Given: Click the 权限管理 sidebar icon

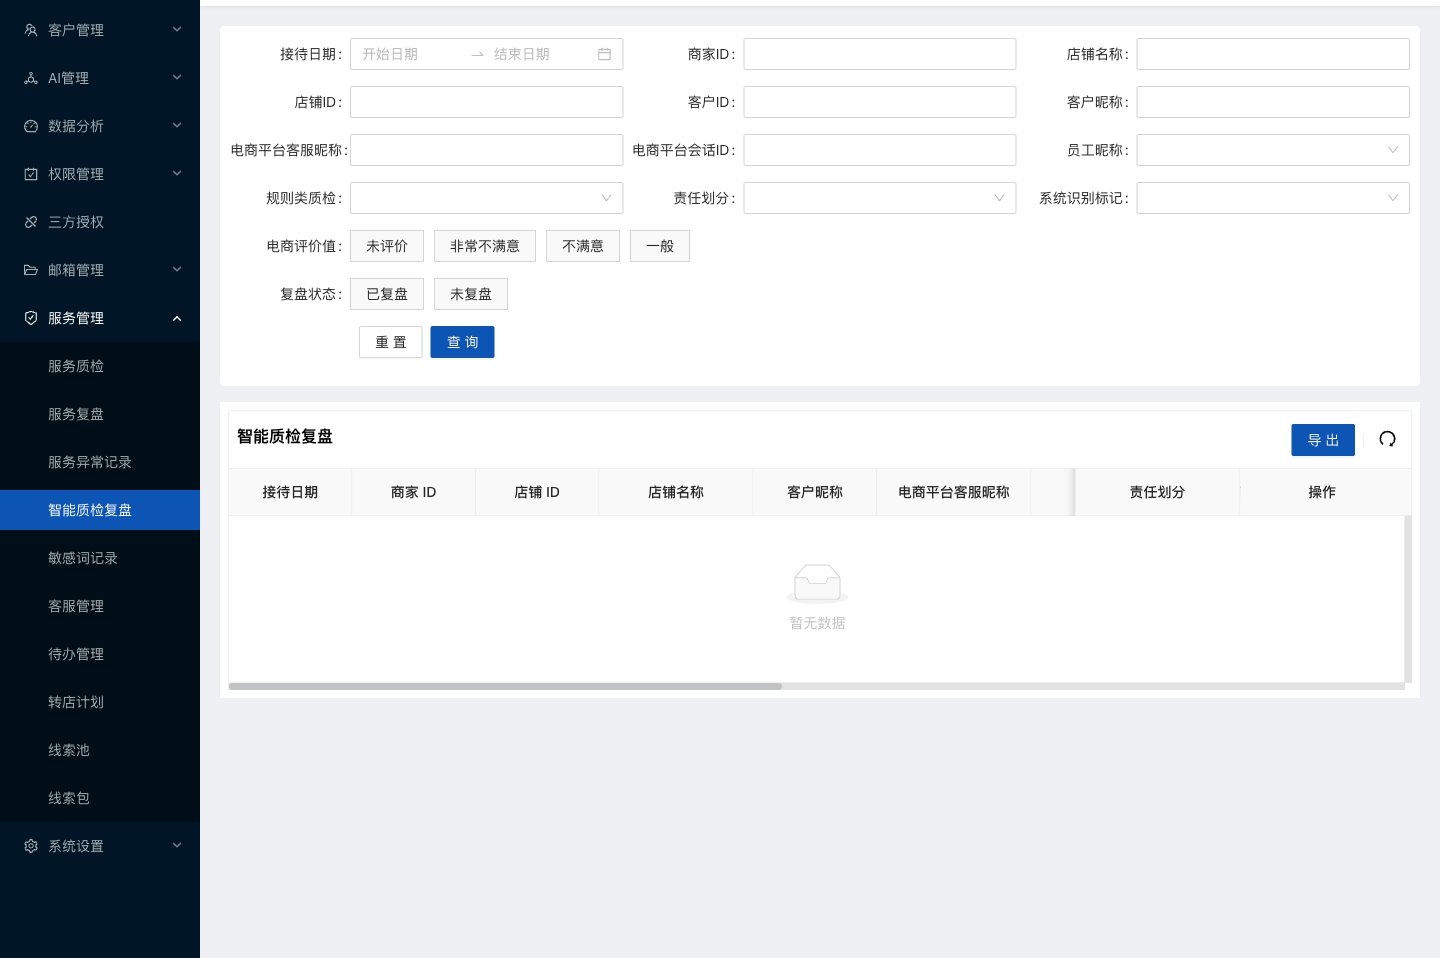Looking at the screenshot, I should [31, 174].
